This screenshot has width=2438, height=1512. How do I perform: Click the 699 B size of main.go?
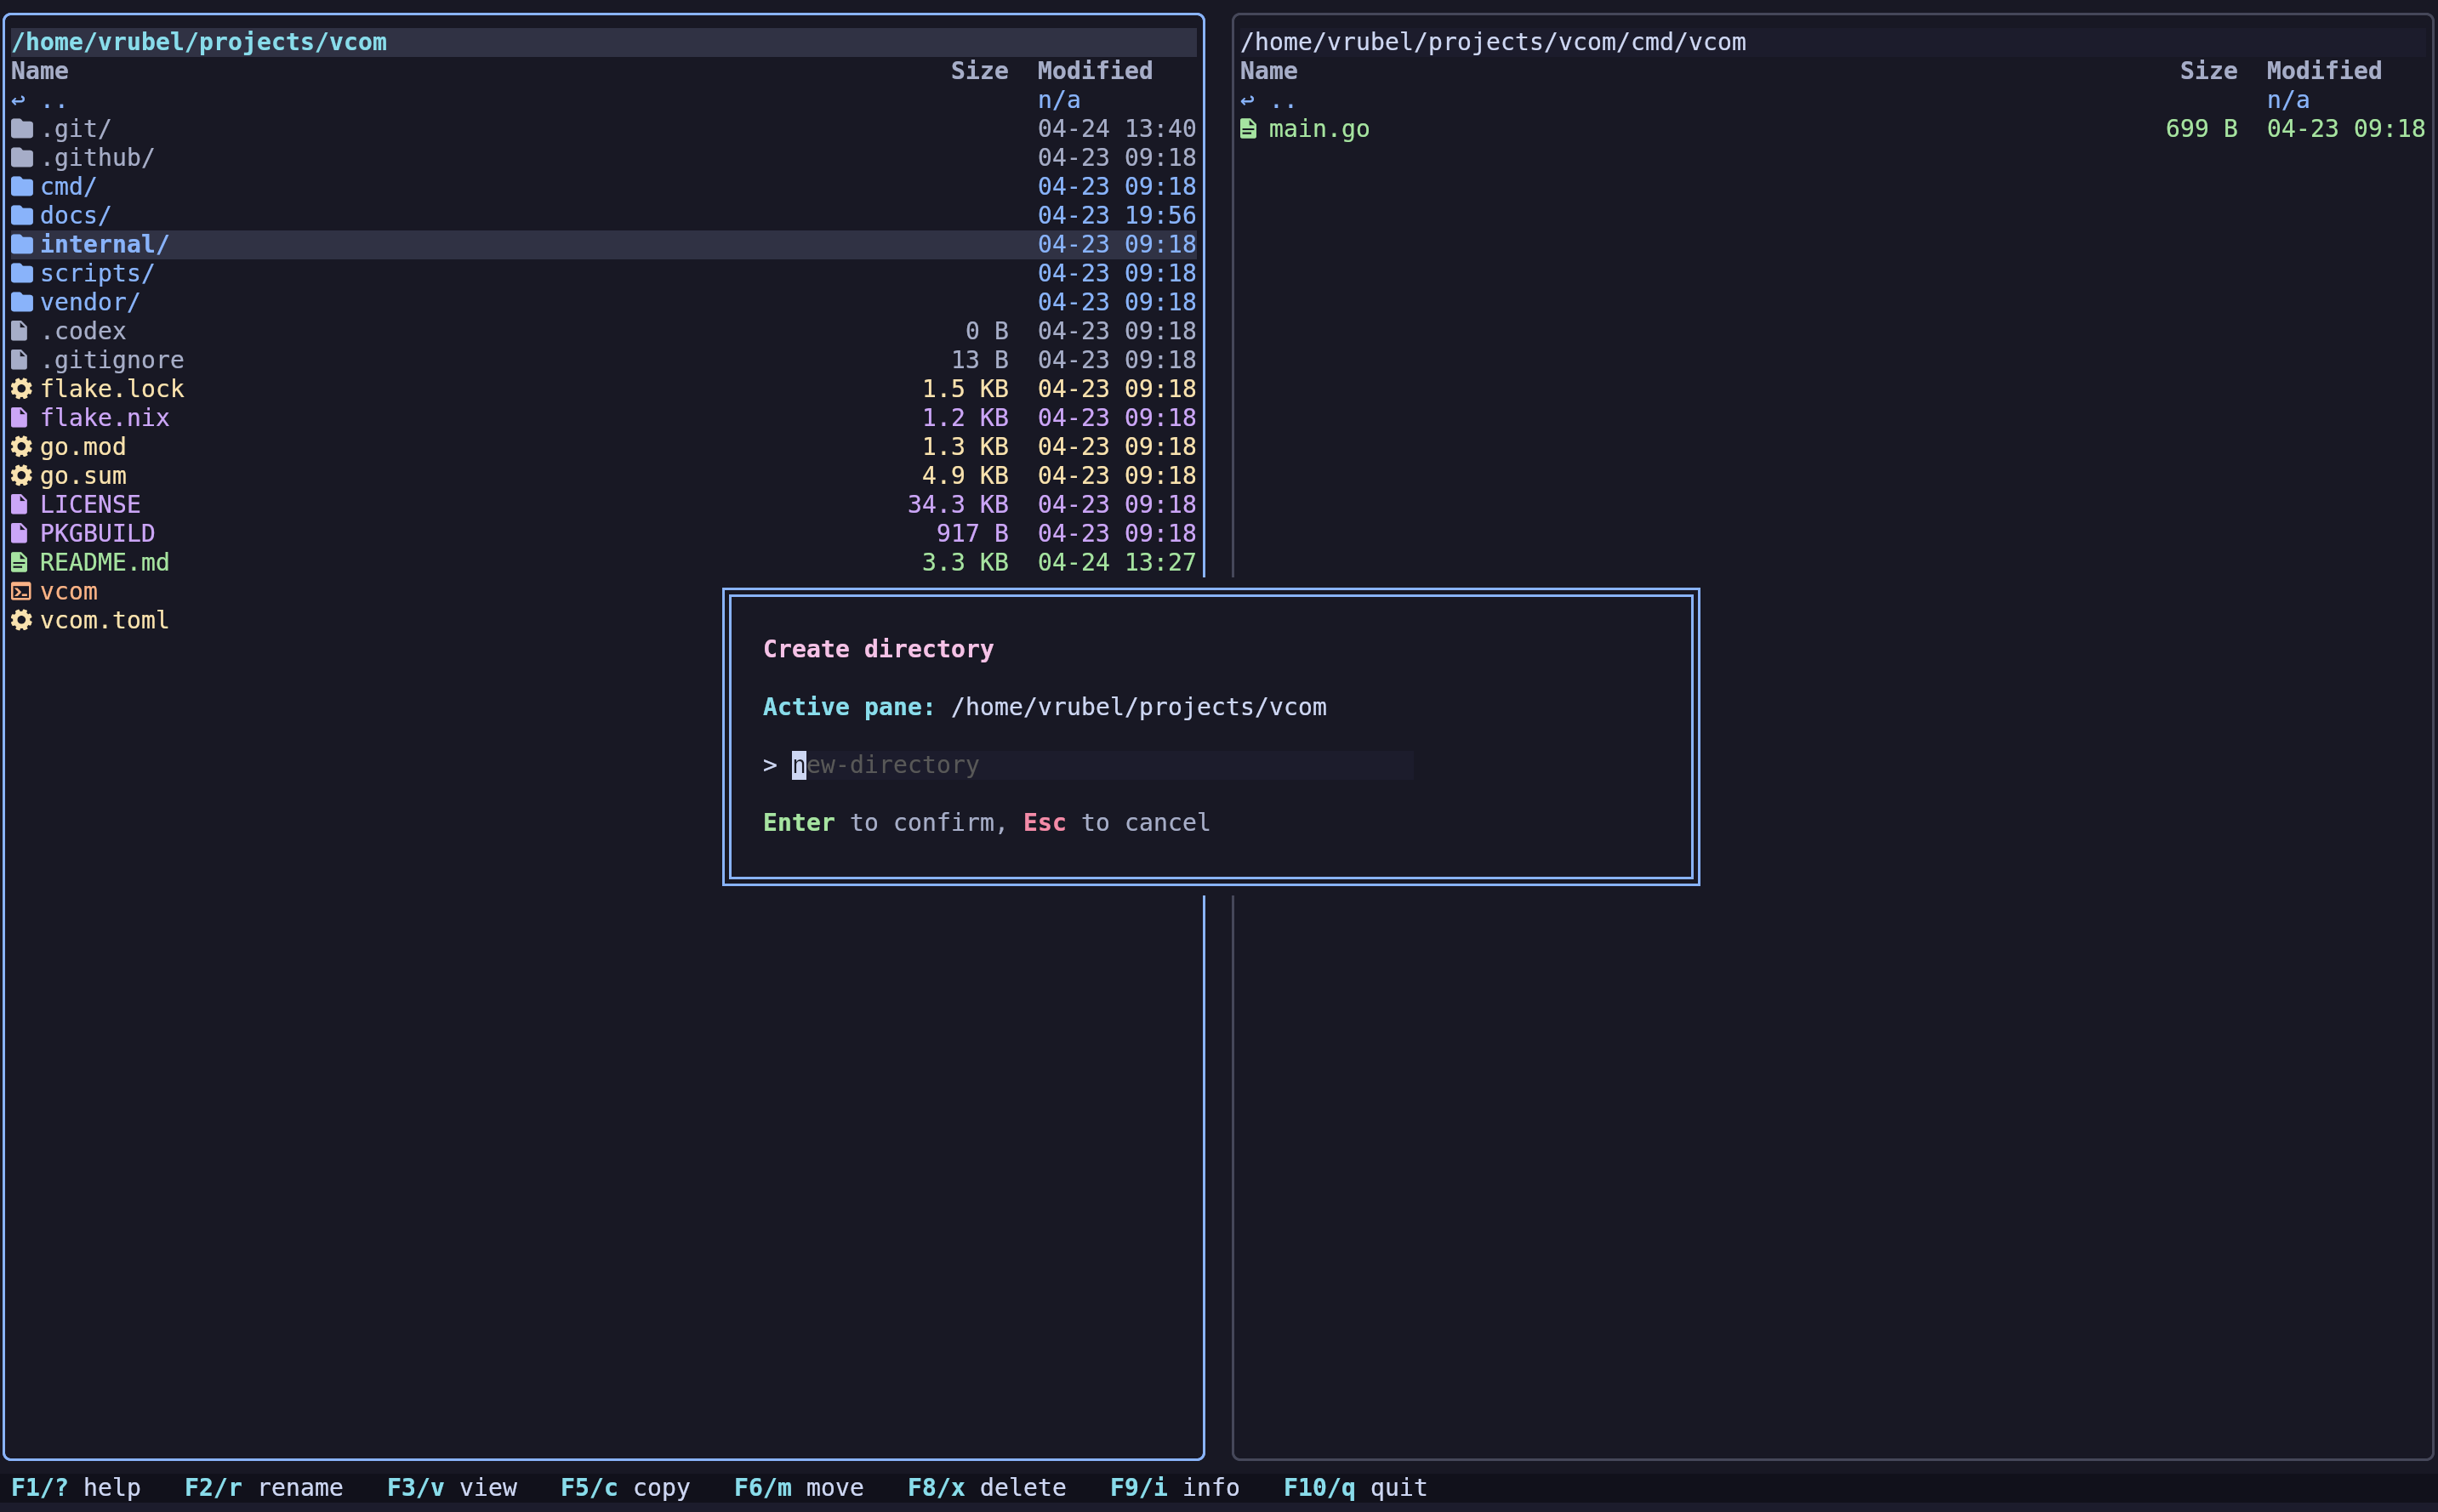tap(2201, 129)
